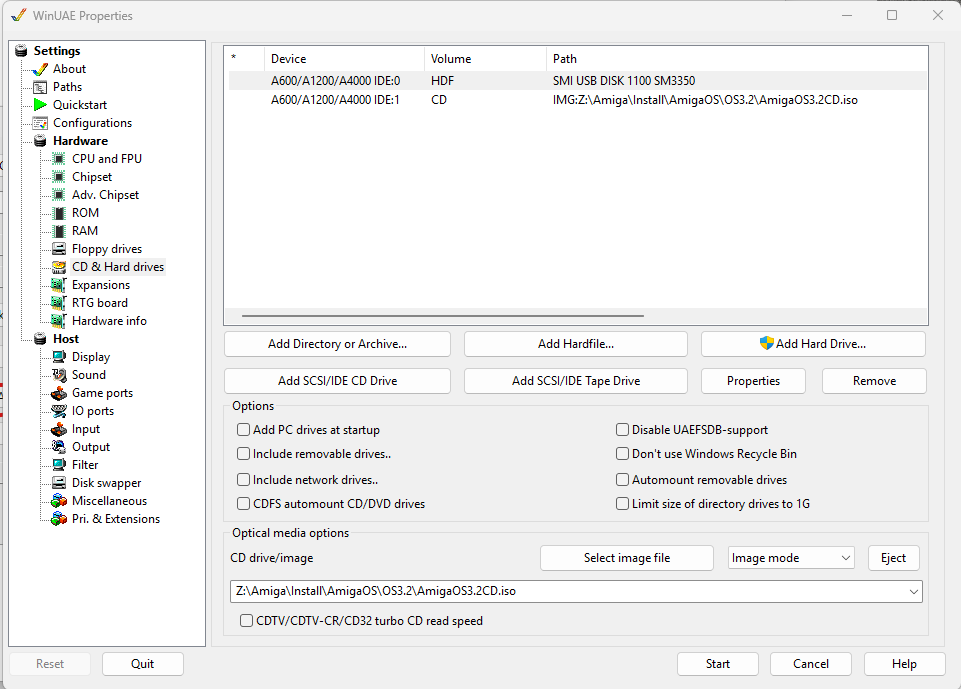Screen dimensions: 961x689
Task: Open the Disk swapper icon
Action: (59, 483)
